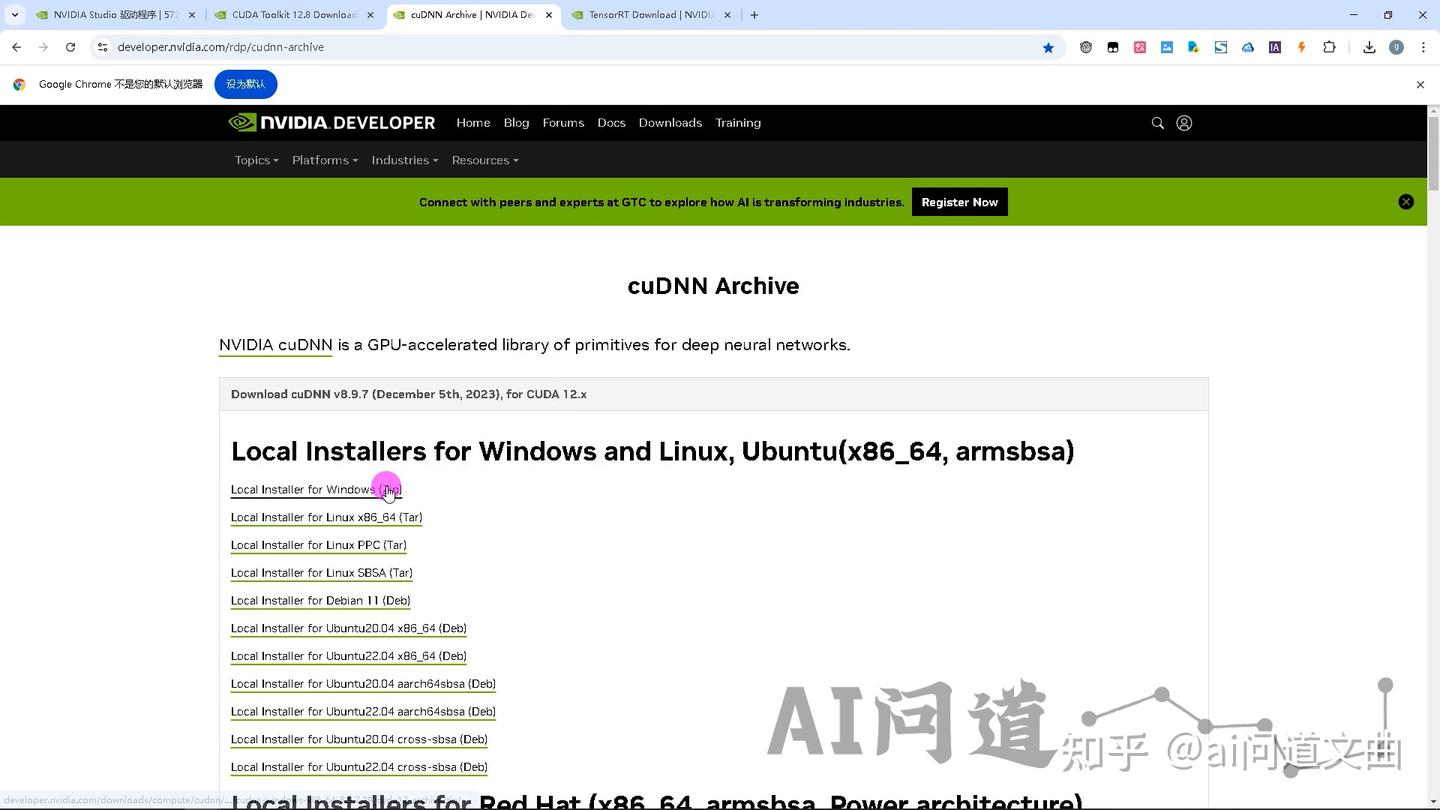The image size is (1440, 810).
Task: Dismiss the GTC banner with the X
Action: (x=1406, y=201)
